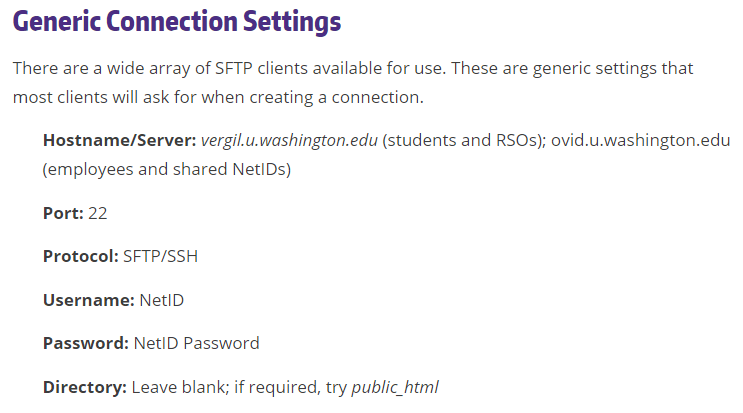Click the NetID Password value text
The width and height of the screenshot is (743, 413).
(197, 343)
